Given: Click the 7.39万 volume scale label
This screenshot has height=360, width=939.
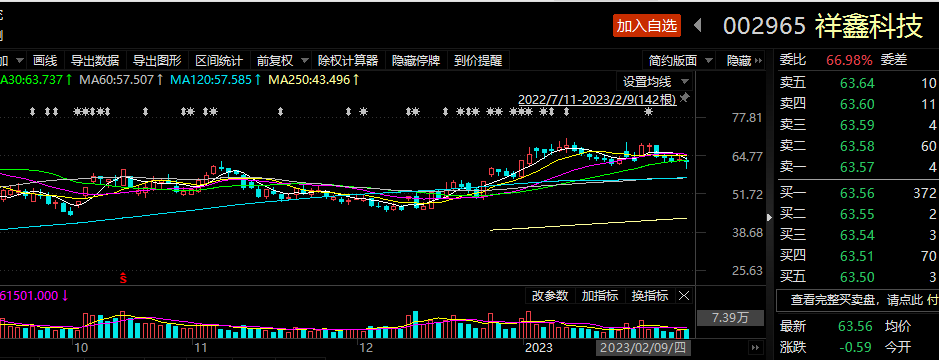Looking at the screenshot, I should click(x=730, y=317).
